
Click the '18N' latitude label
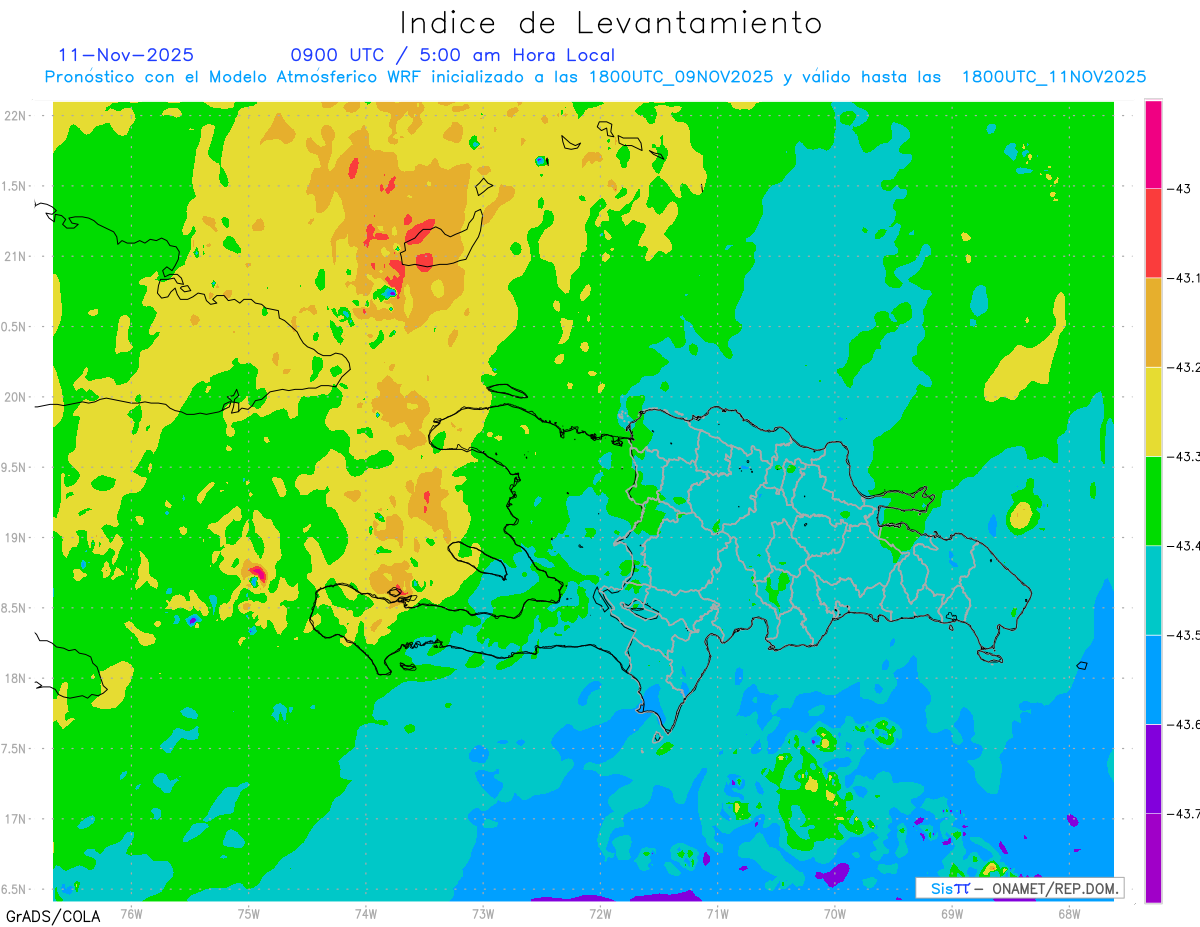tap(16, 678)
